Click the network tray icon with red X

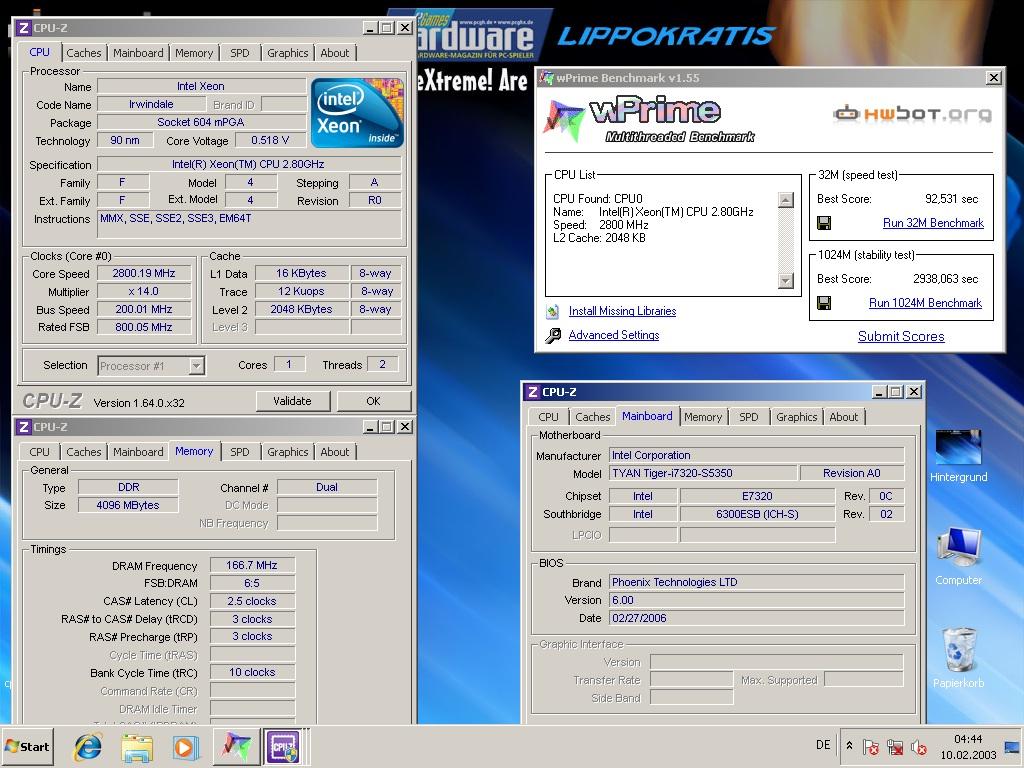(895, 746)
